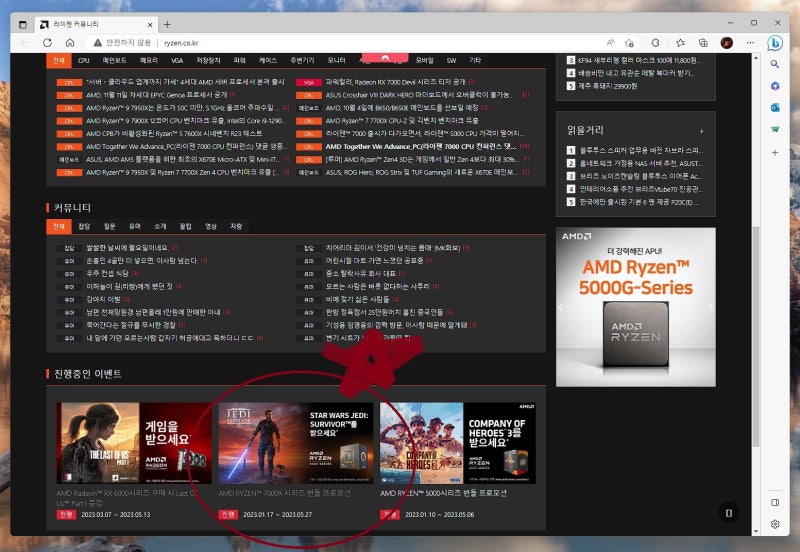This screenshot has height=552, width=800.
Task: Open the Collections icon
Action: pyautogui.click(x=703, y=43)
